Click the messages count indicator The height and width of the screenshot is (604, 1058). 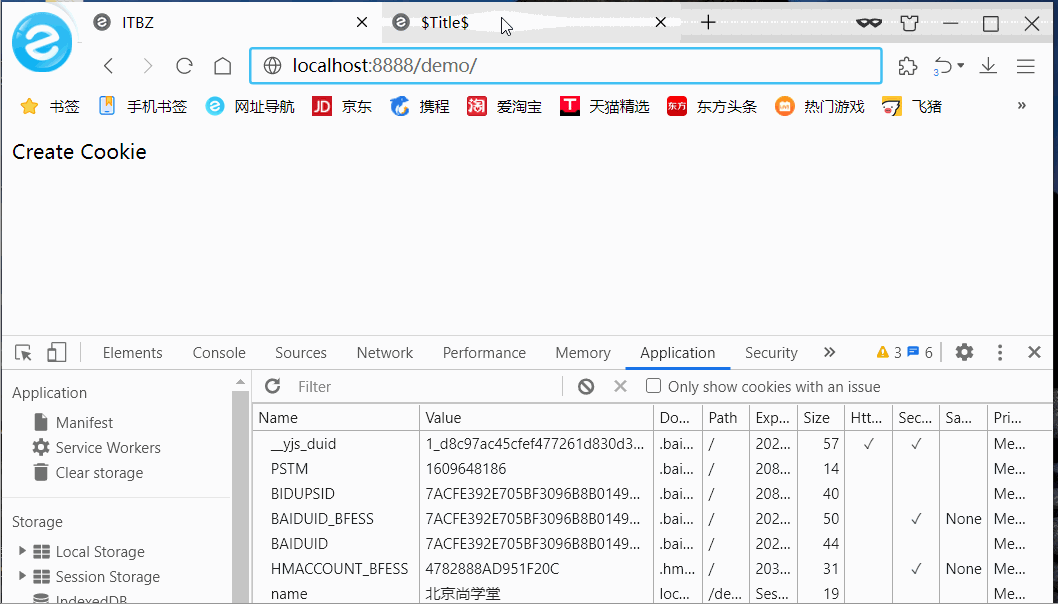click(920, 352)
